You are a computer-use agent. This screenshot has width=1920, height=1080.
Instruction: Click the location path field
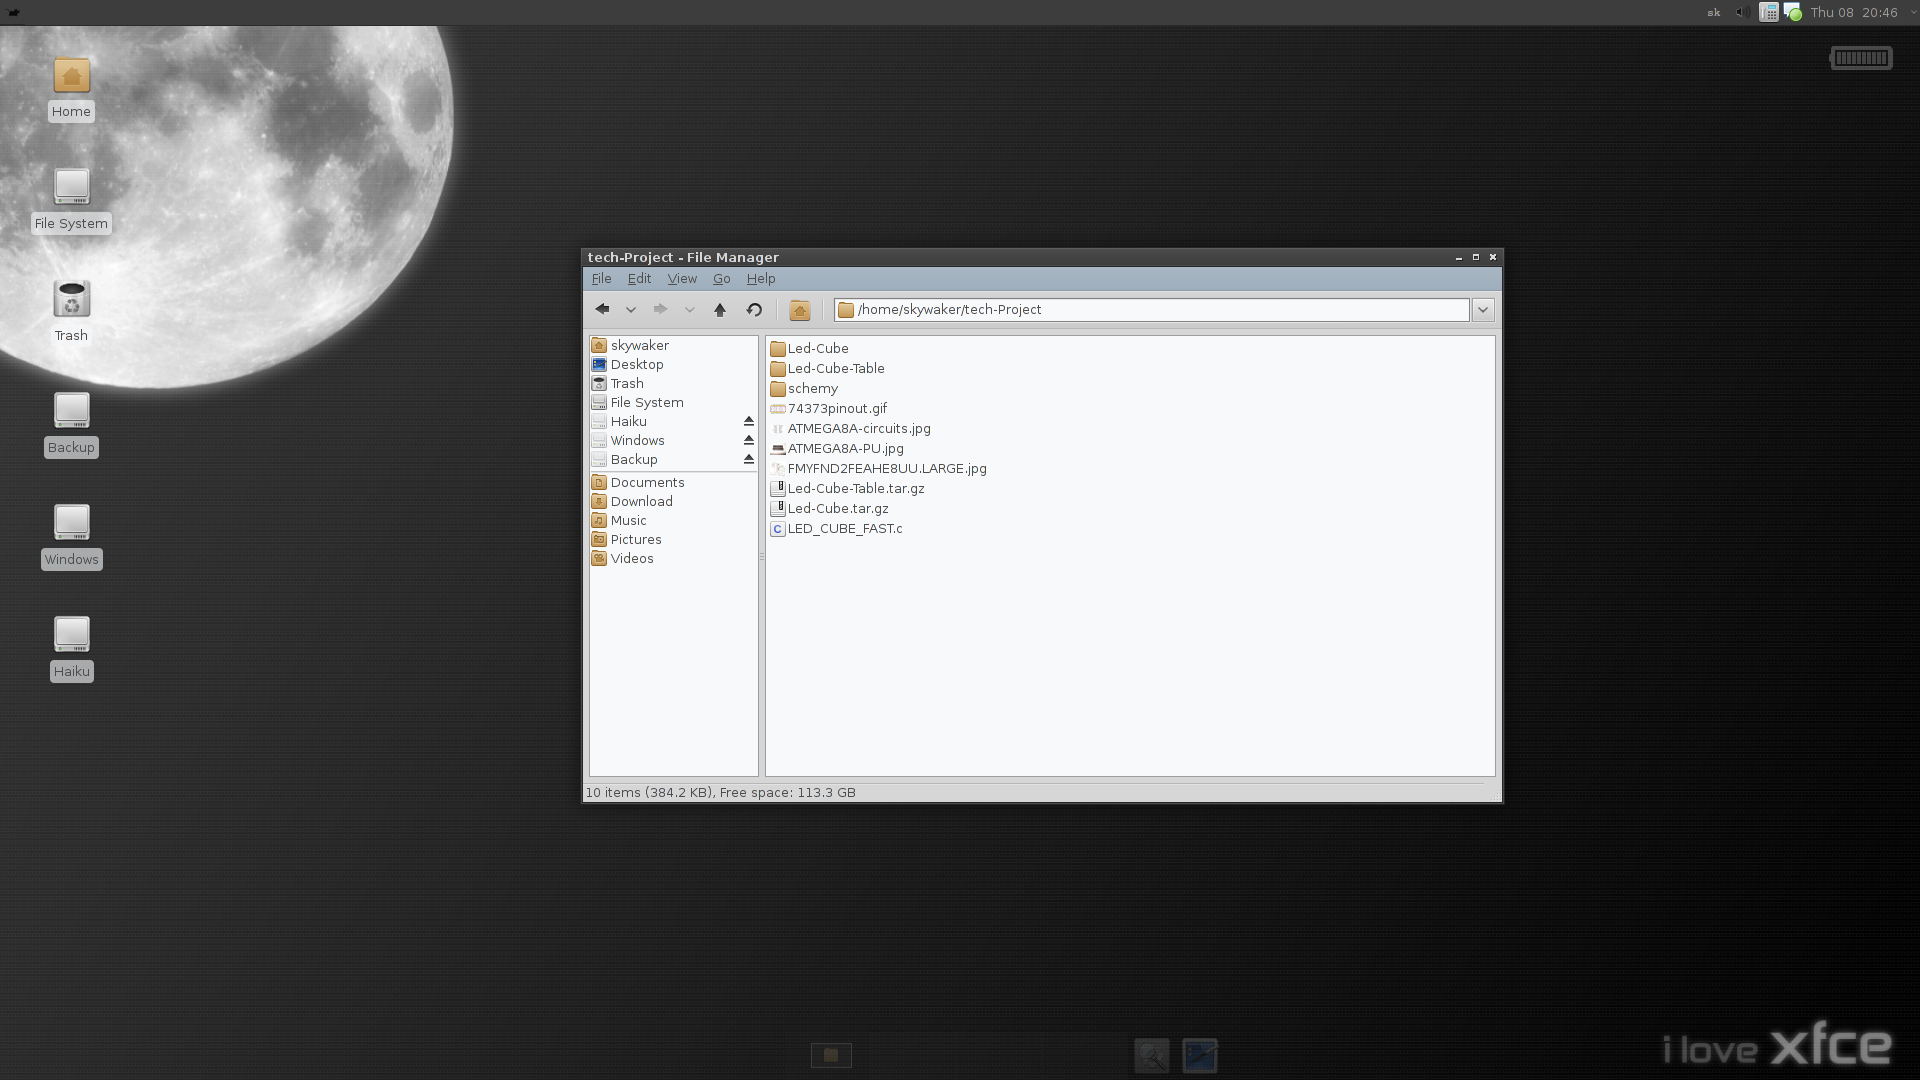pos(1151,310)
